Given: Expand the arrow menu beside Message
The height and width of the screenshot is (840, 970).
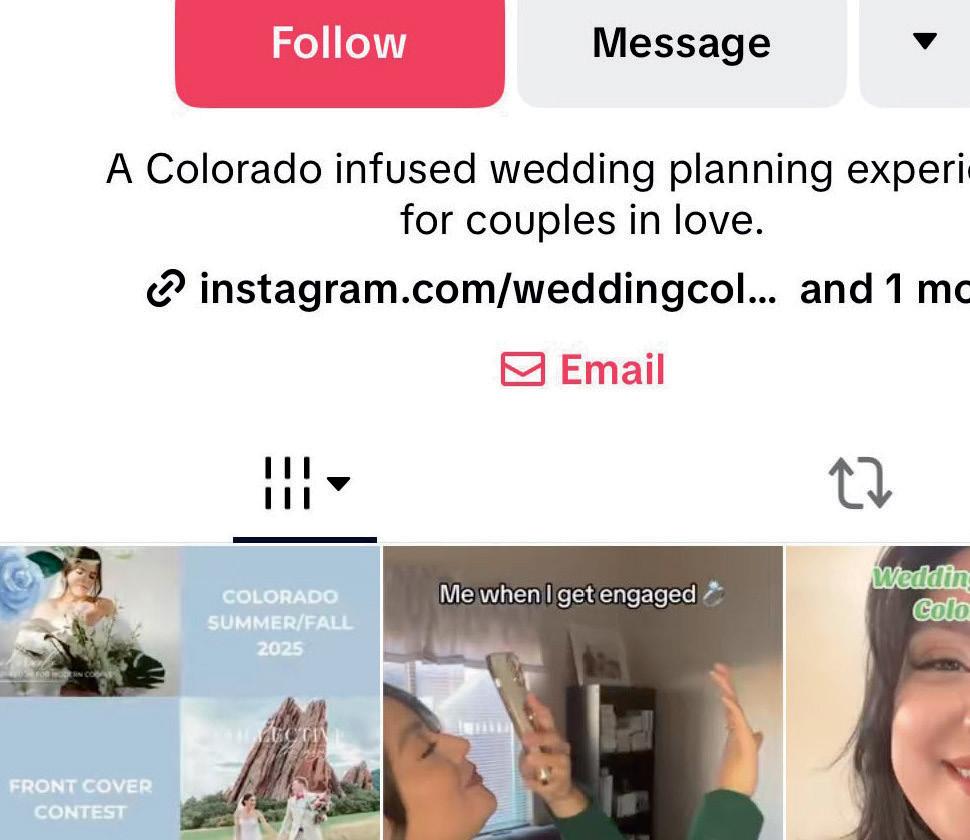Looking at the screenshot, I should (x=924, y=41).
